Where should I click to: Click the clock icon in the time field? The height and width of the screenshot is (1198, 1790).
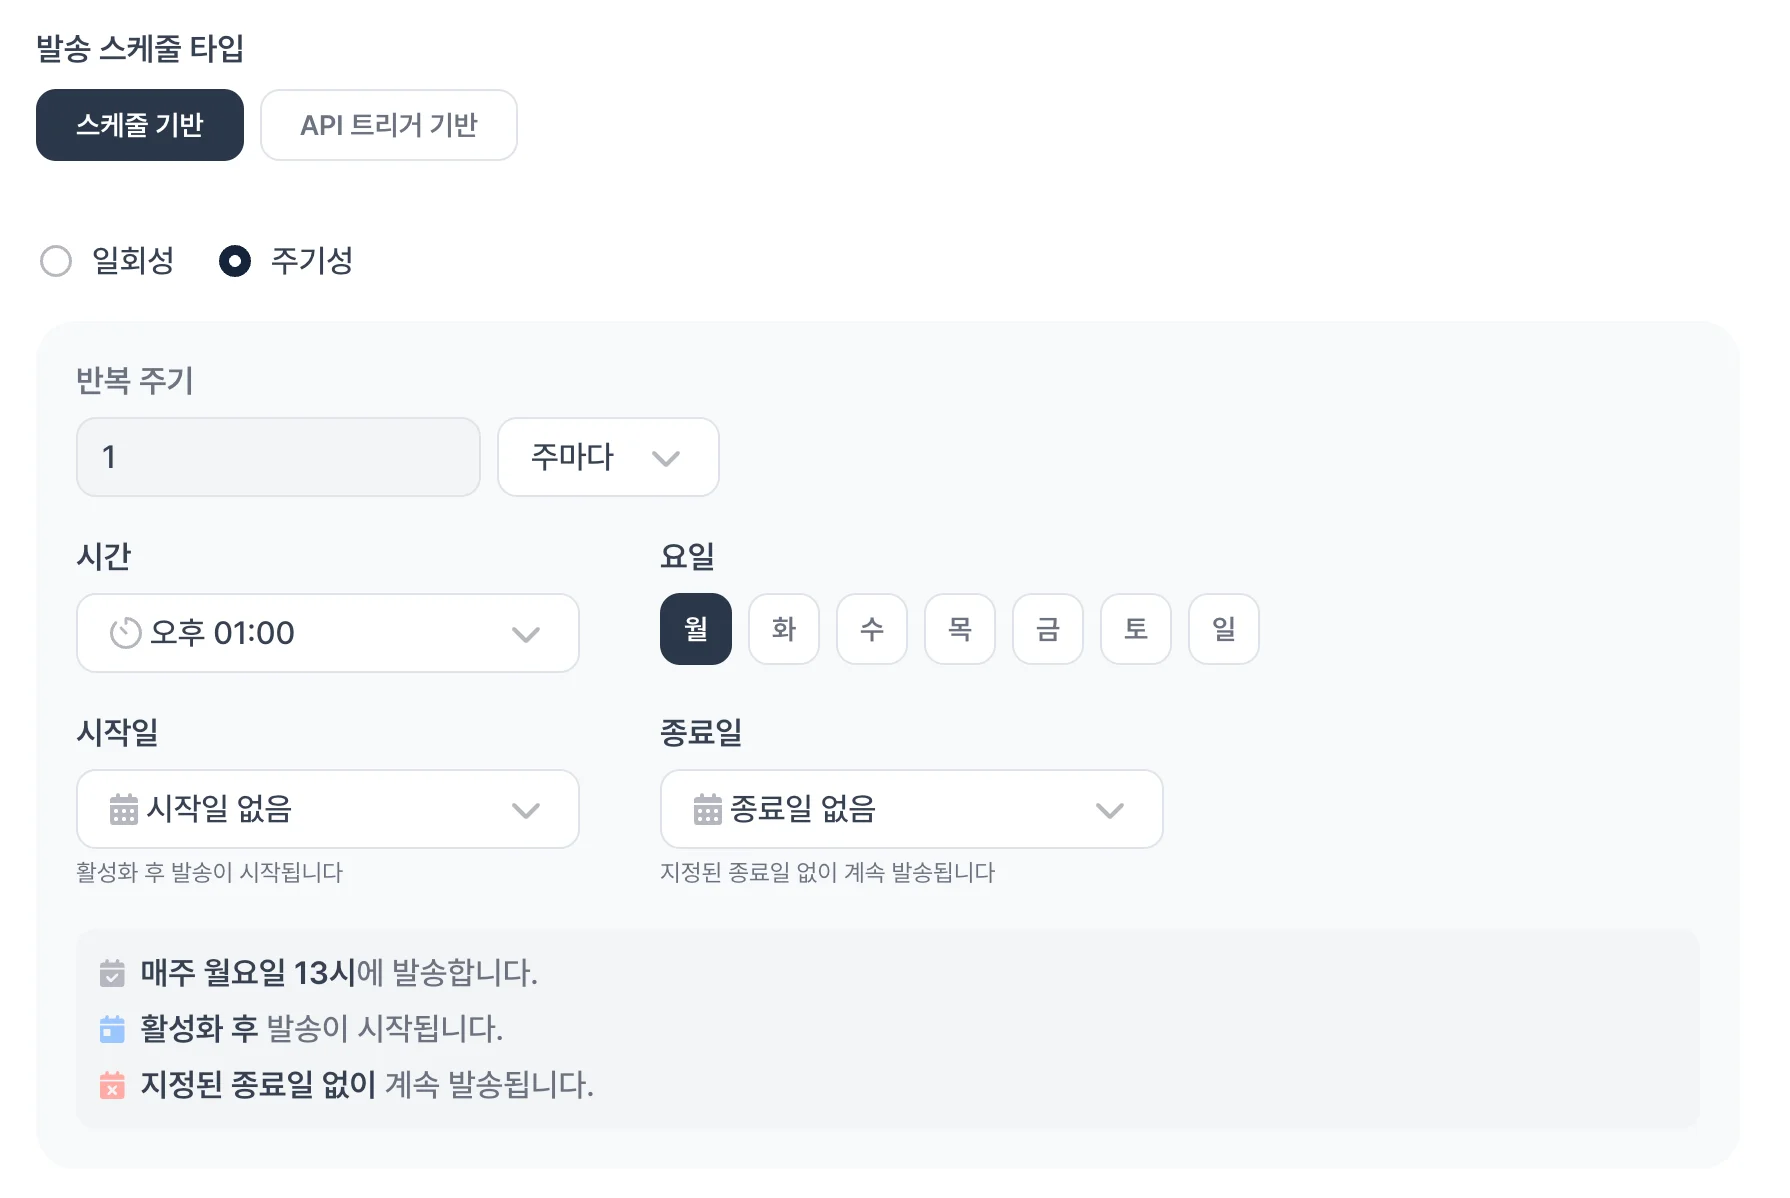coord(125,633)
